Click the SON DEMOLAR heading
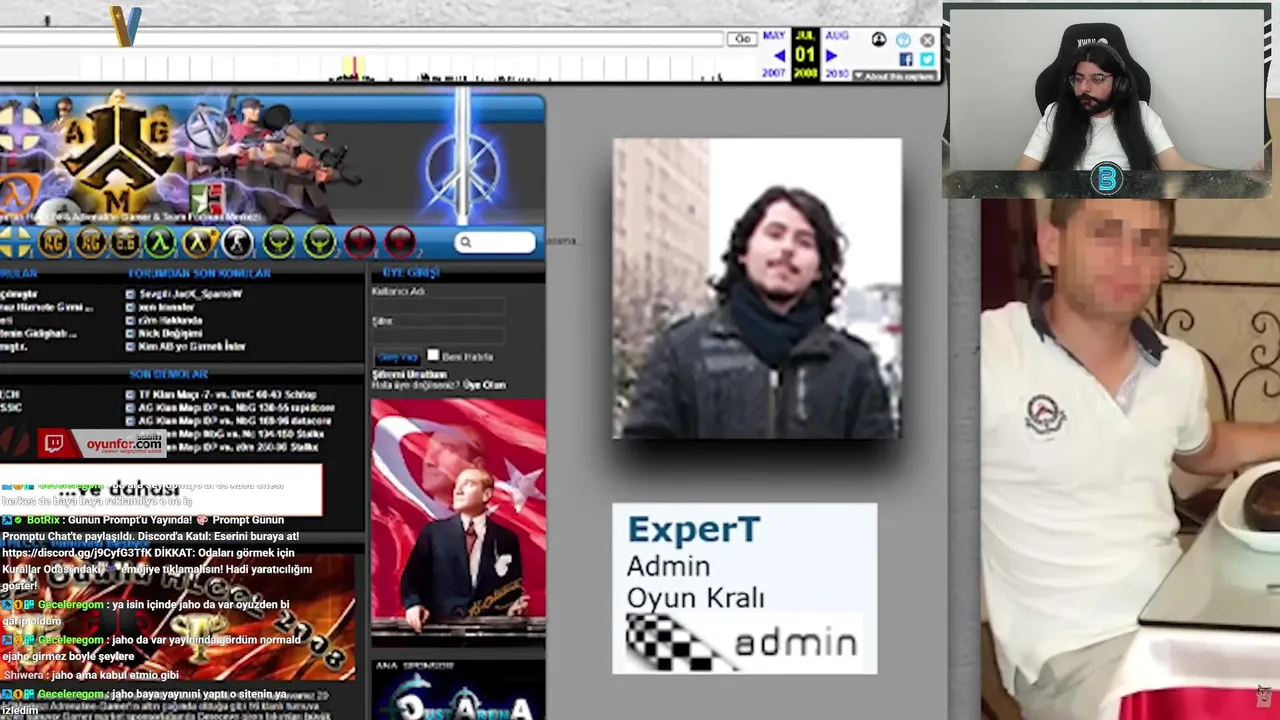The image size is (1280, 720). tap(168, 374)
